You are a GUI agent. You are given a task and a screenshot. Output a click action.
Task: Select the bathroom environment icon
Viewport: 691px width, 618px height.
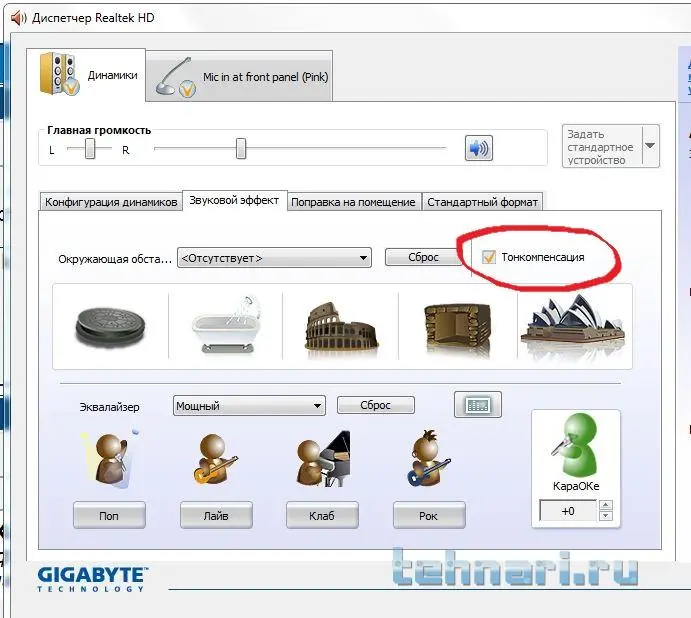[226, 325]
